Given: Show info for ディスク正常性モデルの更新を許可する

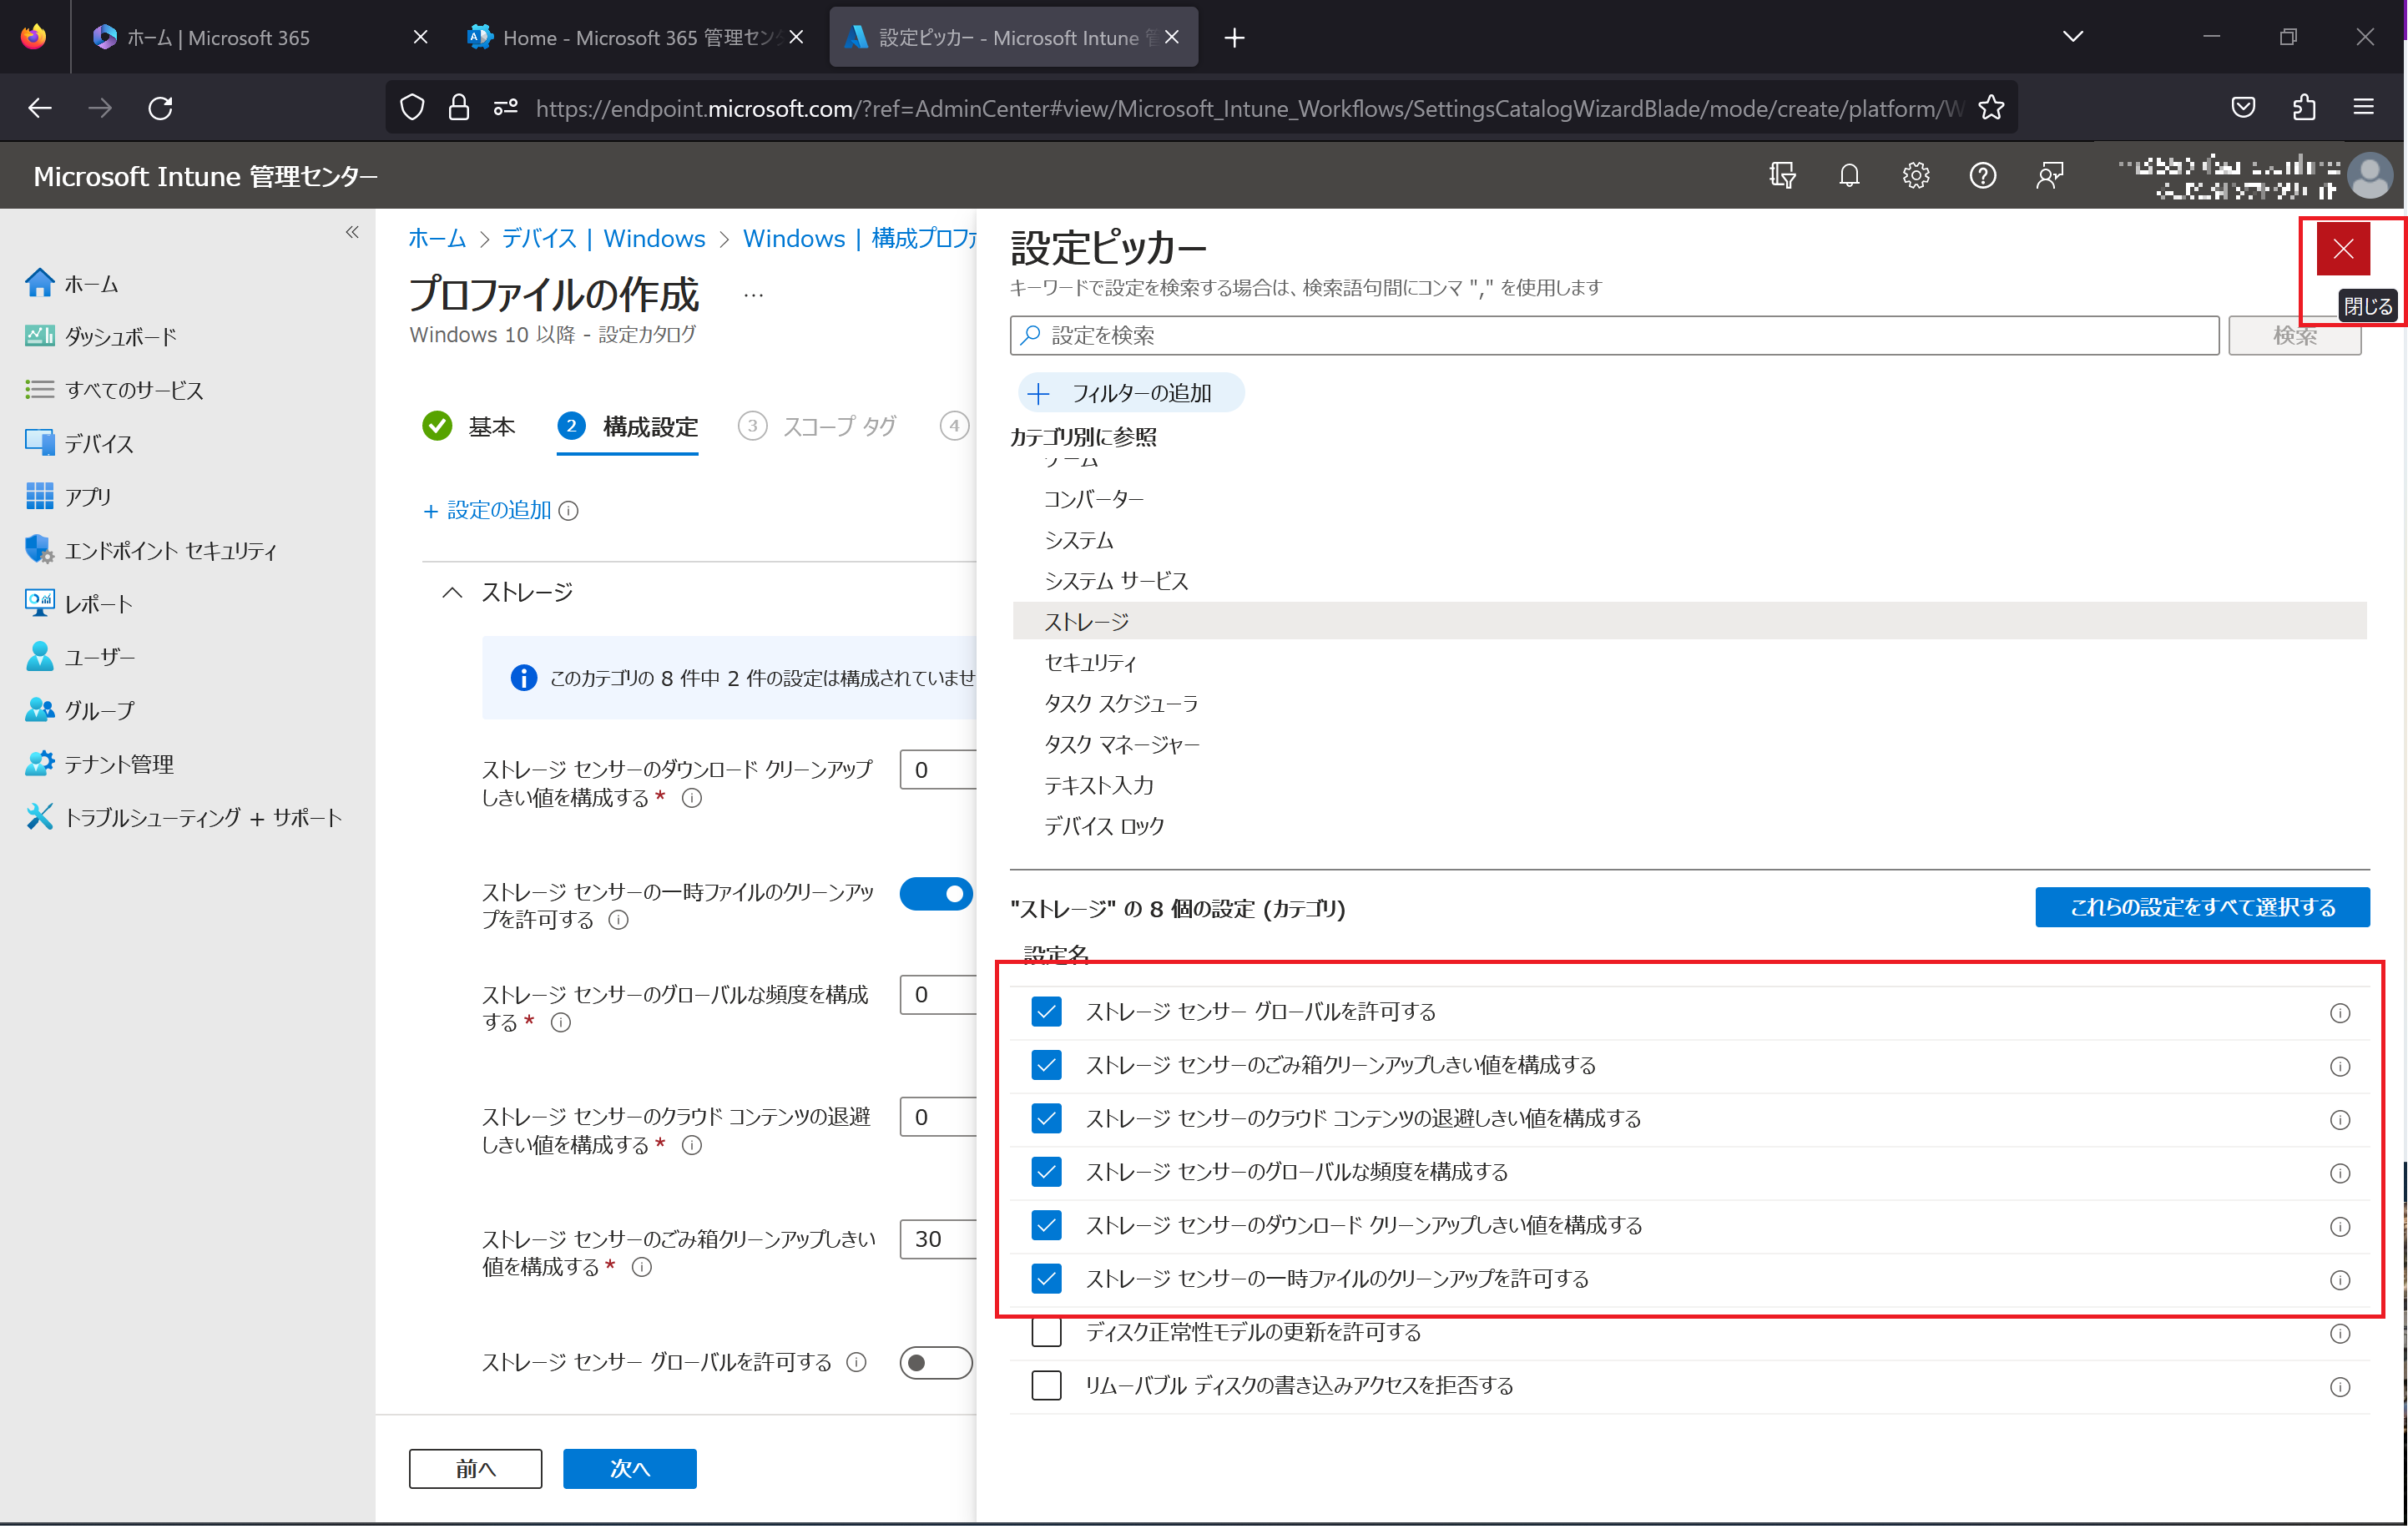Looking at the screenshot, I should (2339, 1333).
